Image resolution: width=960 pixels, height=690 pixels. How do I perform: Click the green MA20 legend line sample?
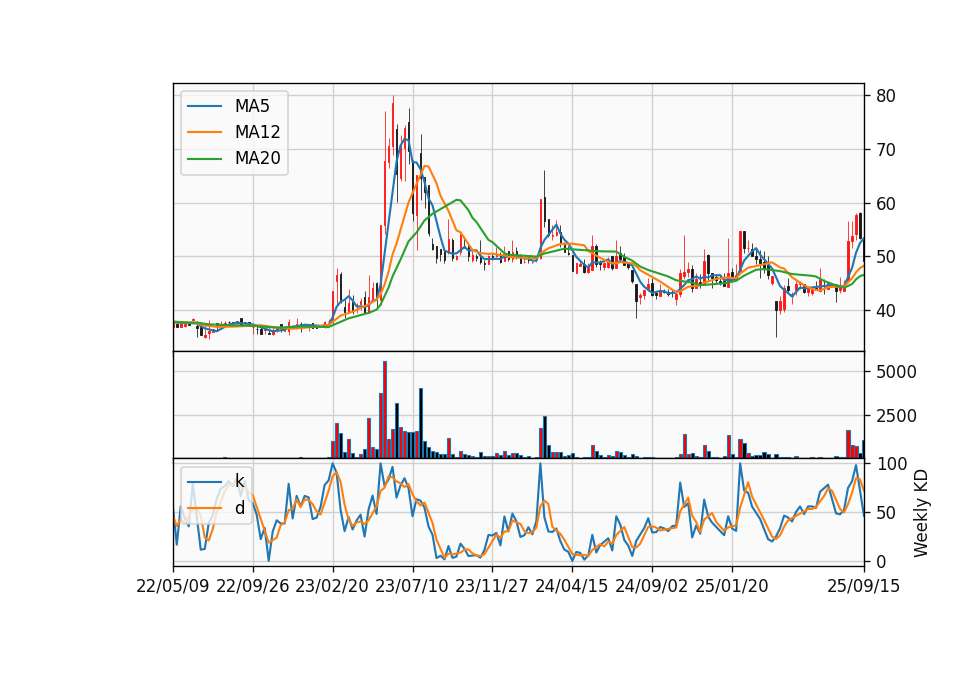(204, 158)
